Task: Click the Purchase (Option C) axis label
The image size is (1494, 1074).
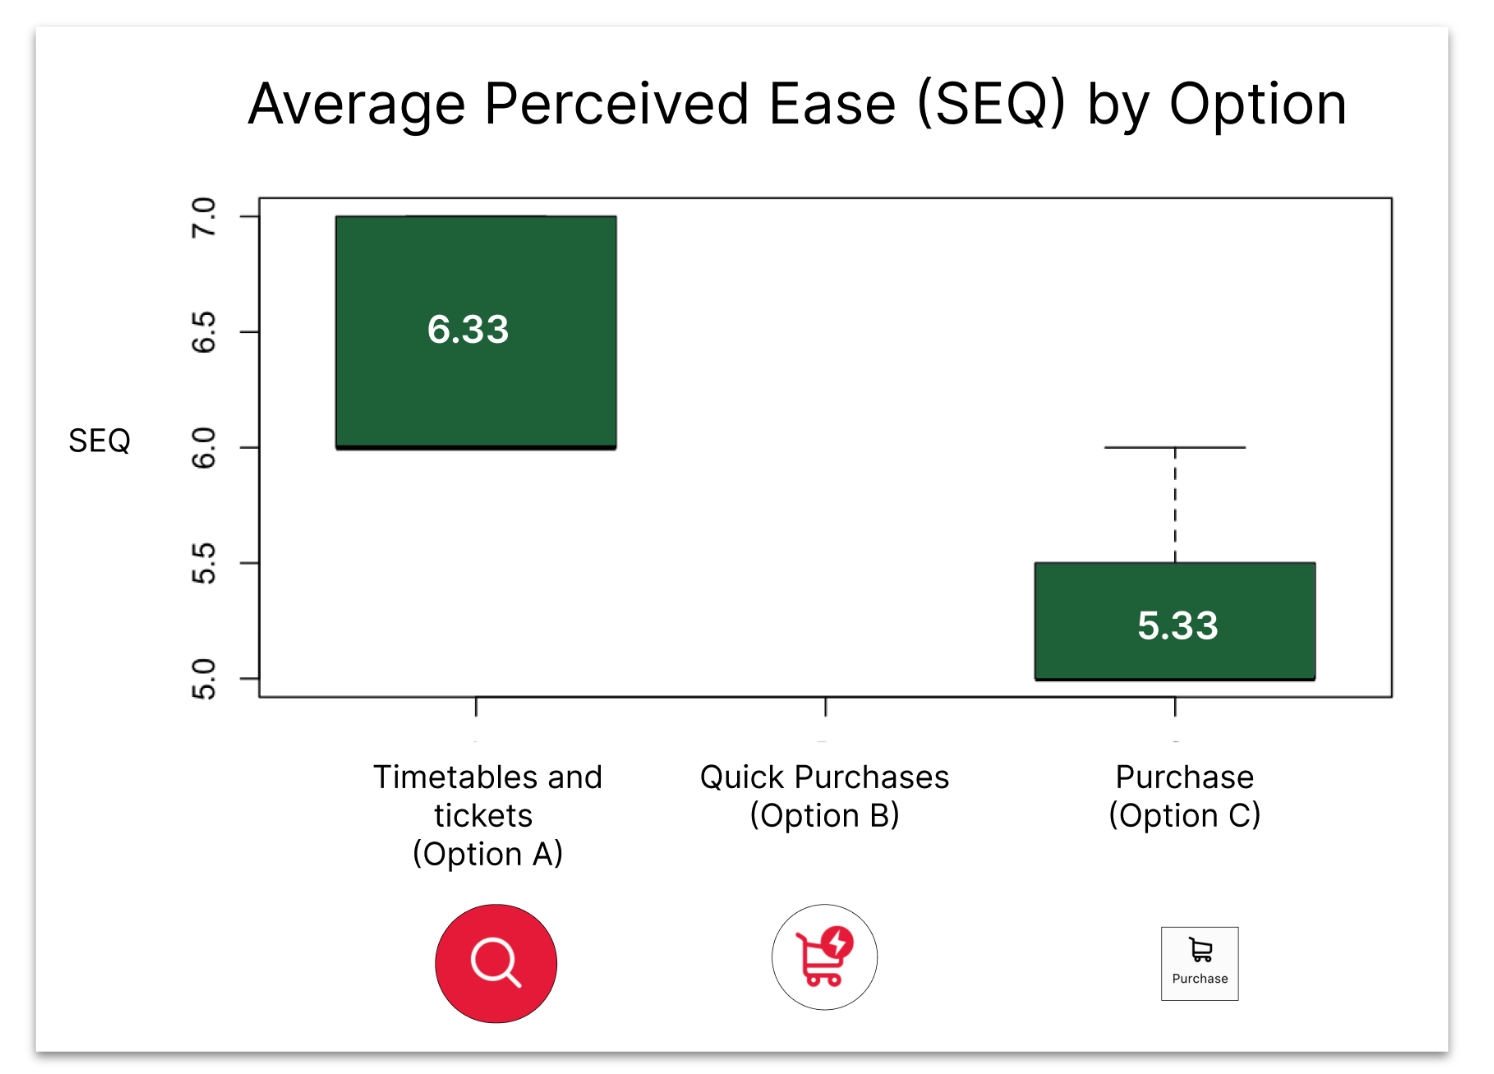Action: pyautogui.click(x=1184, y=796)
